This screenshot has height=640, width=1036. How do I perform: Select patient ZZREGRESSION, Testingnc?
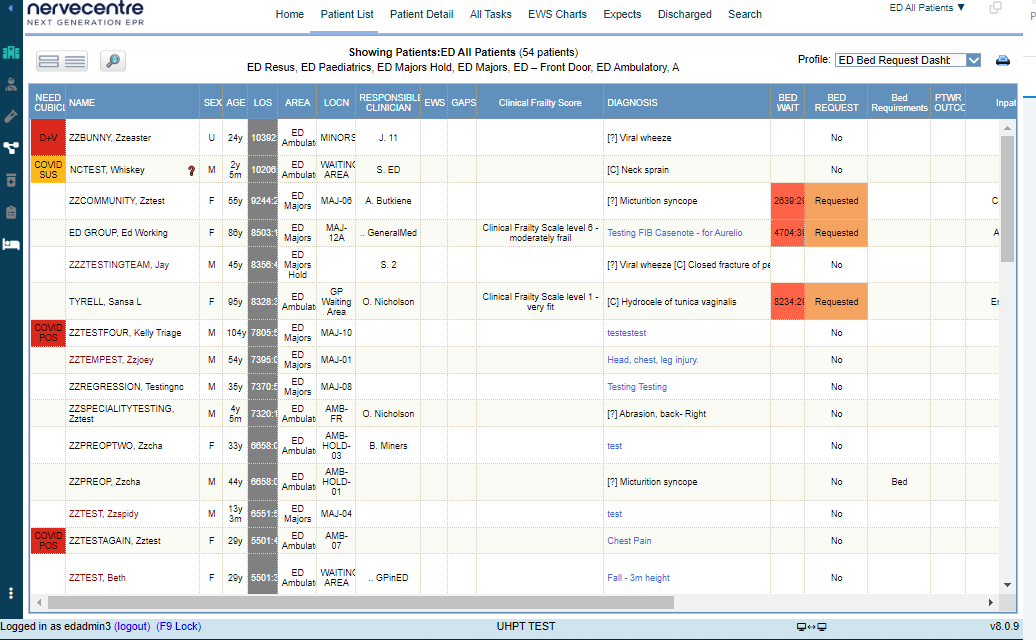tap(126, 387)
